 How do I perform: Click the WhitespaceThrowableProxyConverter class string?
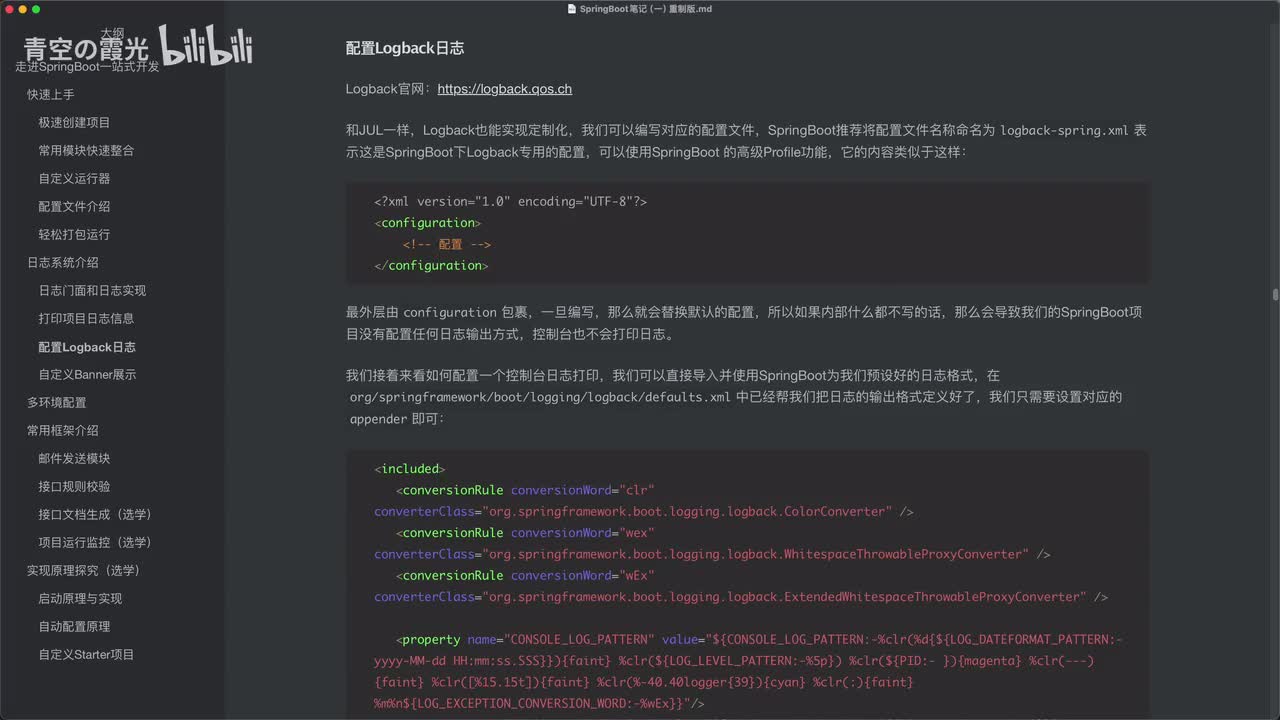(755, 555)
